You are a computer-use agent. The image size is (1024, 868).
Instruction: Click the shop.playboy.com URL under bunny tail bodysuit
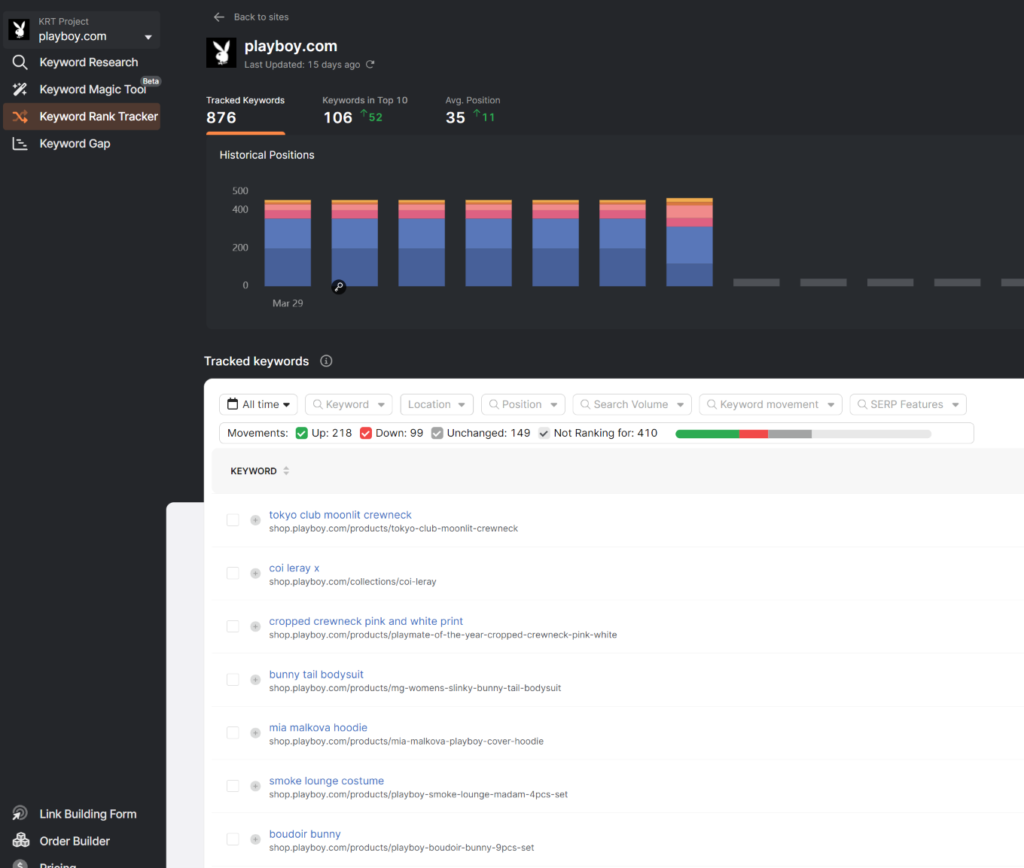pos(415,688)
